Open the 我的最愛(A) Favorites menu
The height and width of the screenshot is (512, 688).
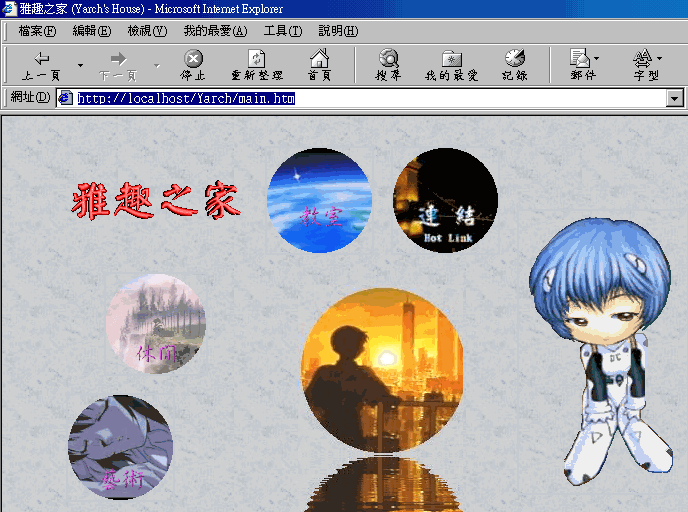click(x=215, y=31)
